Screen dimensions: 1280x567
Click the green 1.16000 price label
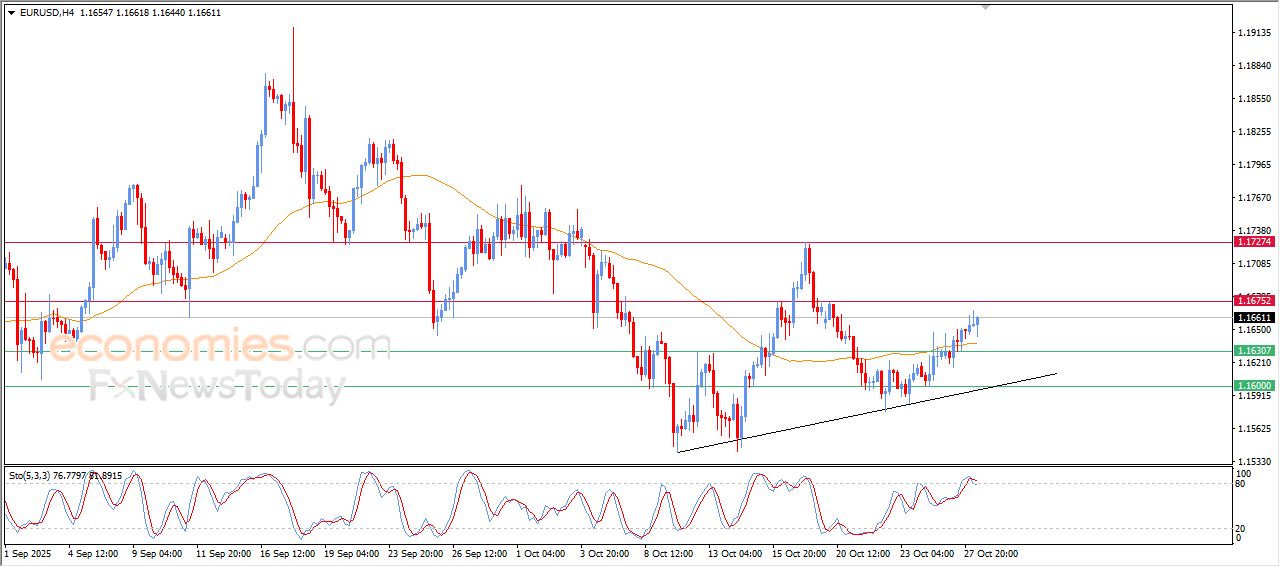[1253, 386]
